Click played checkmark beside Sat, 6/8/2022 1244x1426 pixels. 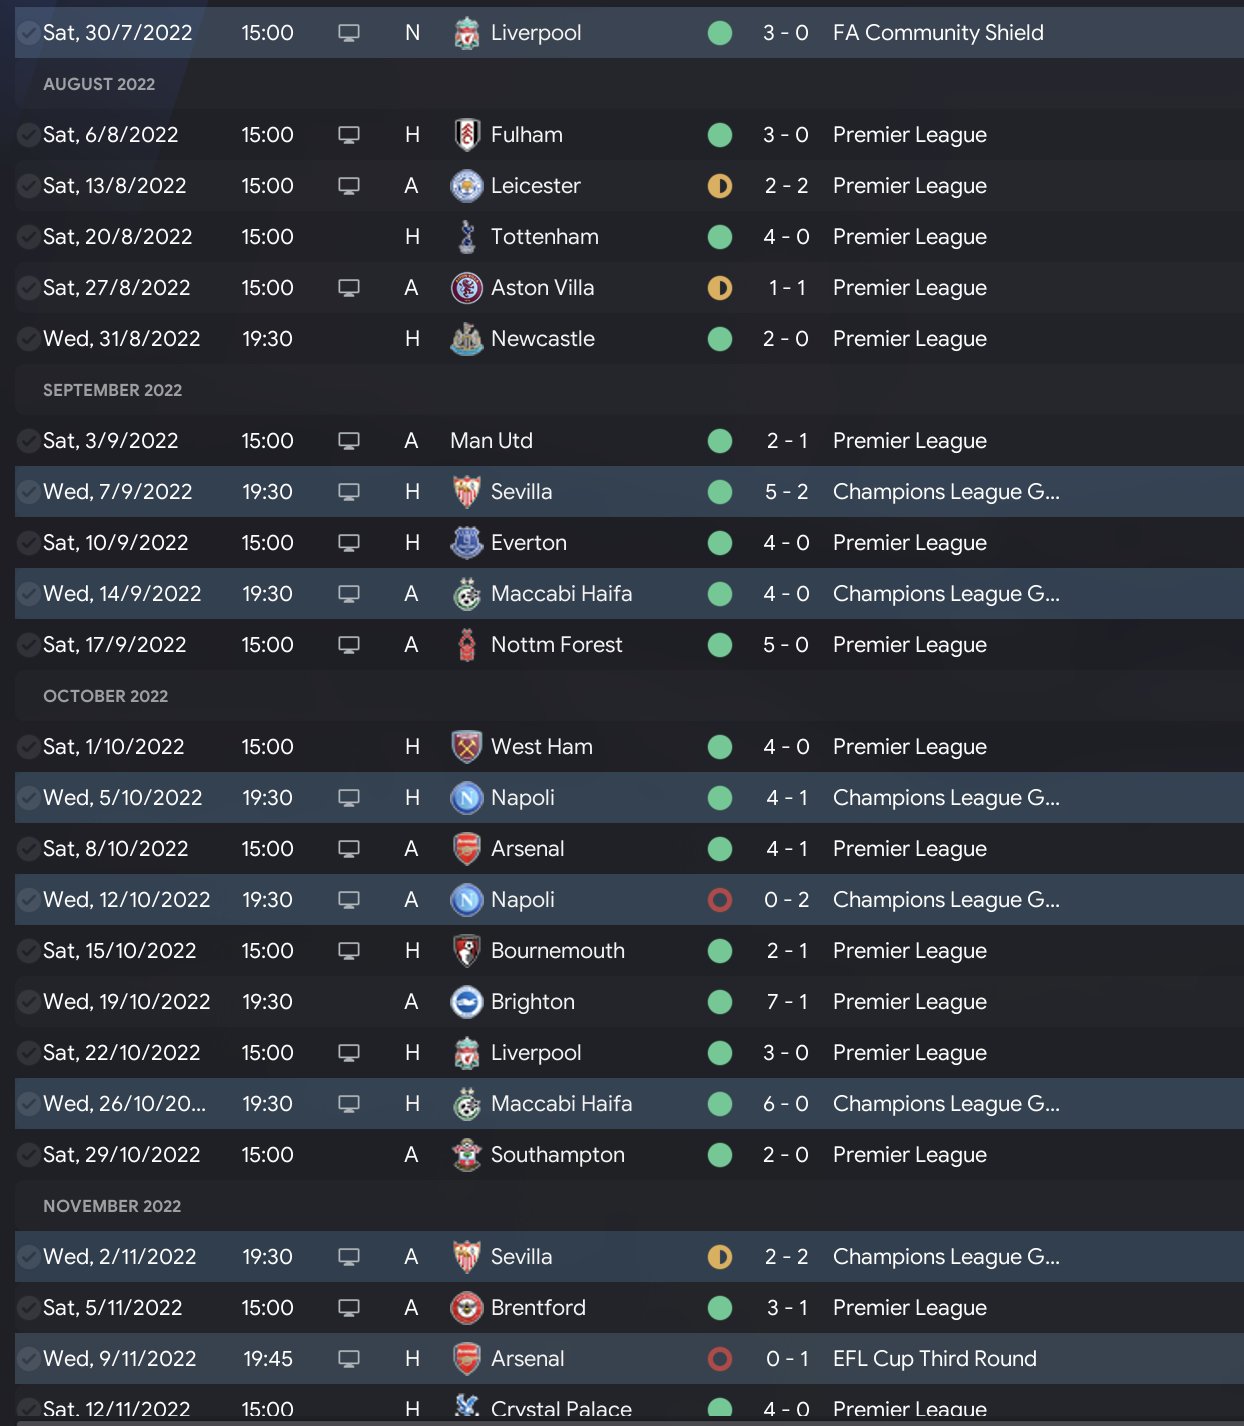[29, 135]
